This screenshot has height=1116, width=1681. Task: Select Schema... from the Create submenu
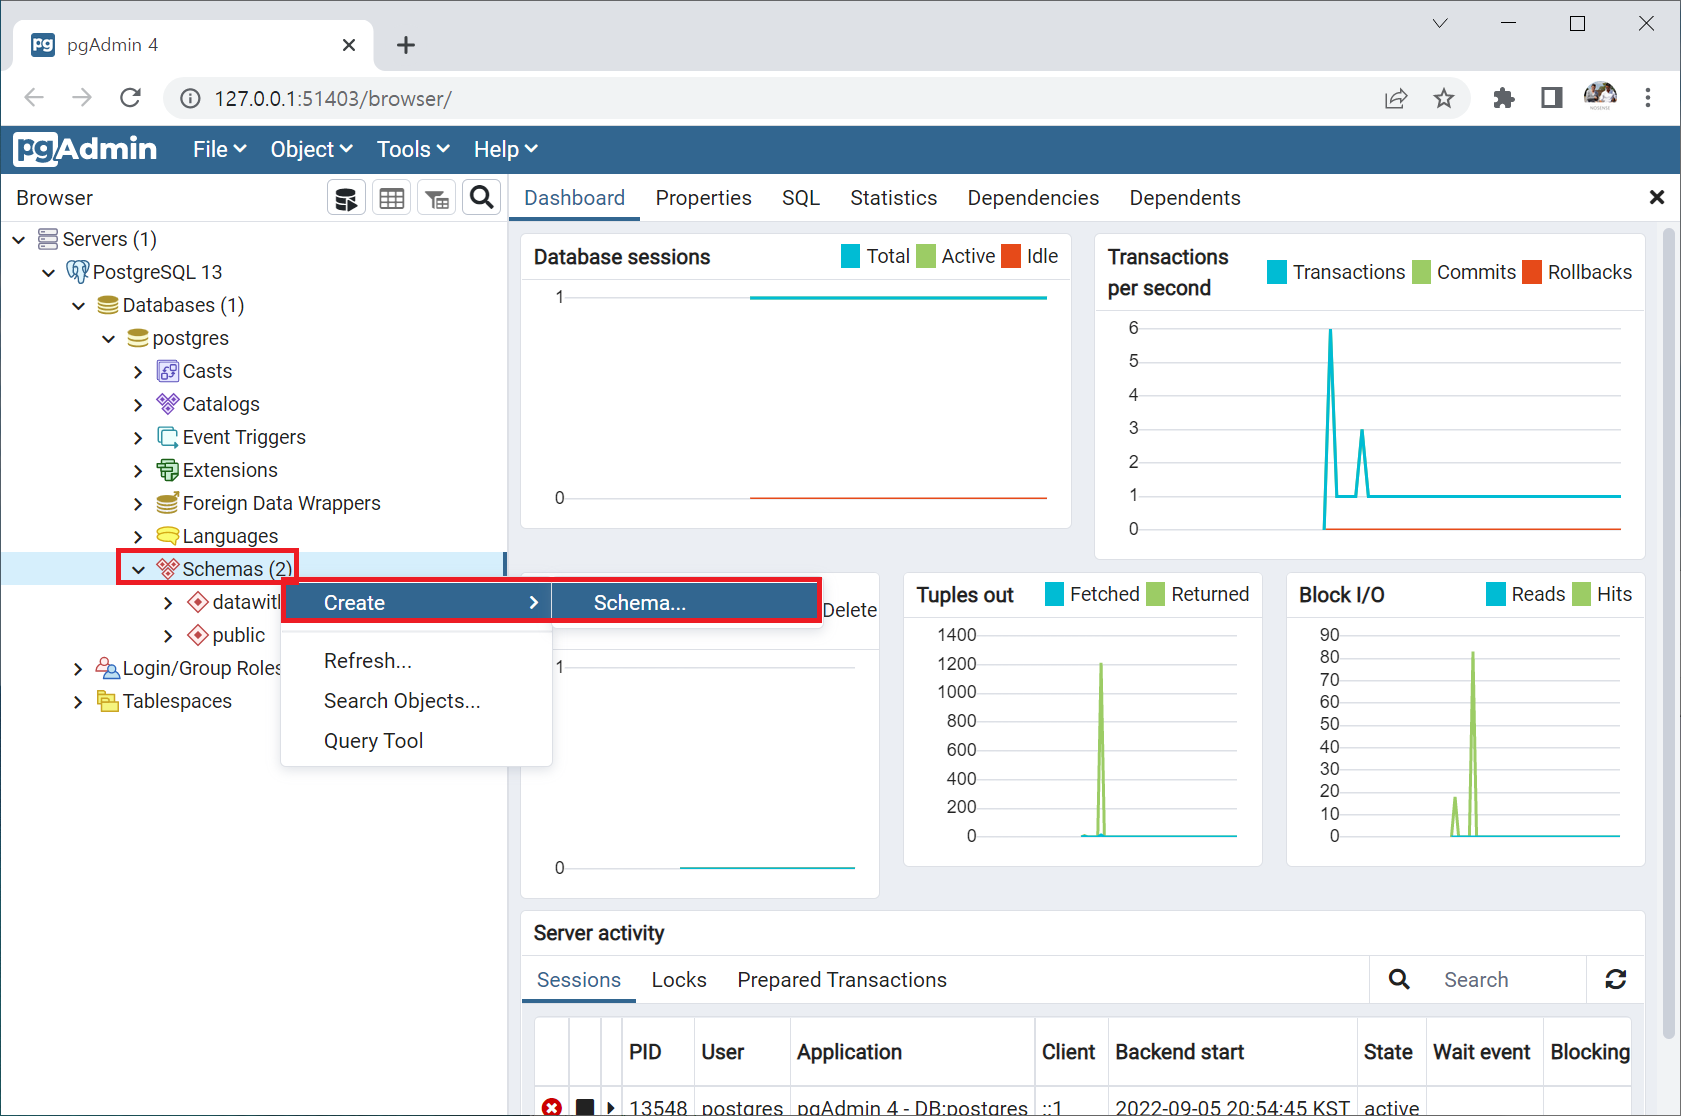point(684,603)
